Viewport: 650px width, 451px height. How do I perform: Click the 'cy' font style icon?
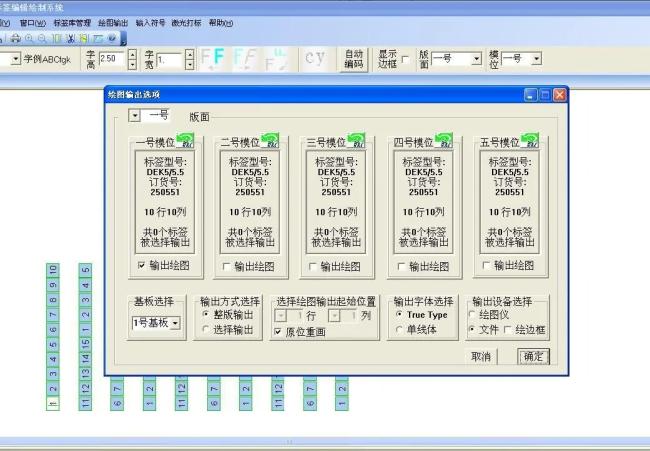316,58
